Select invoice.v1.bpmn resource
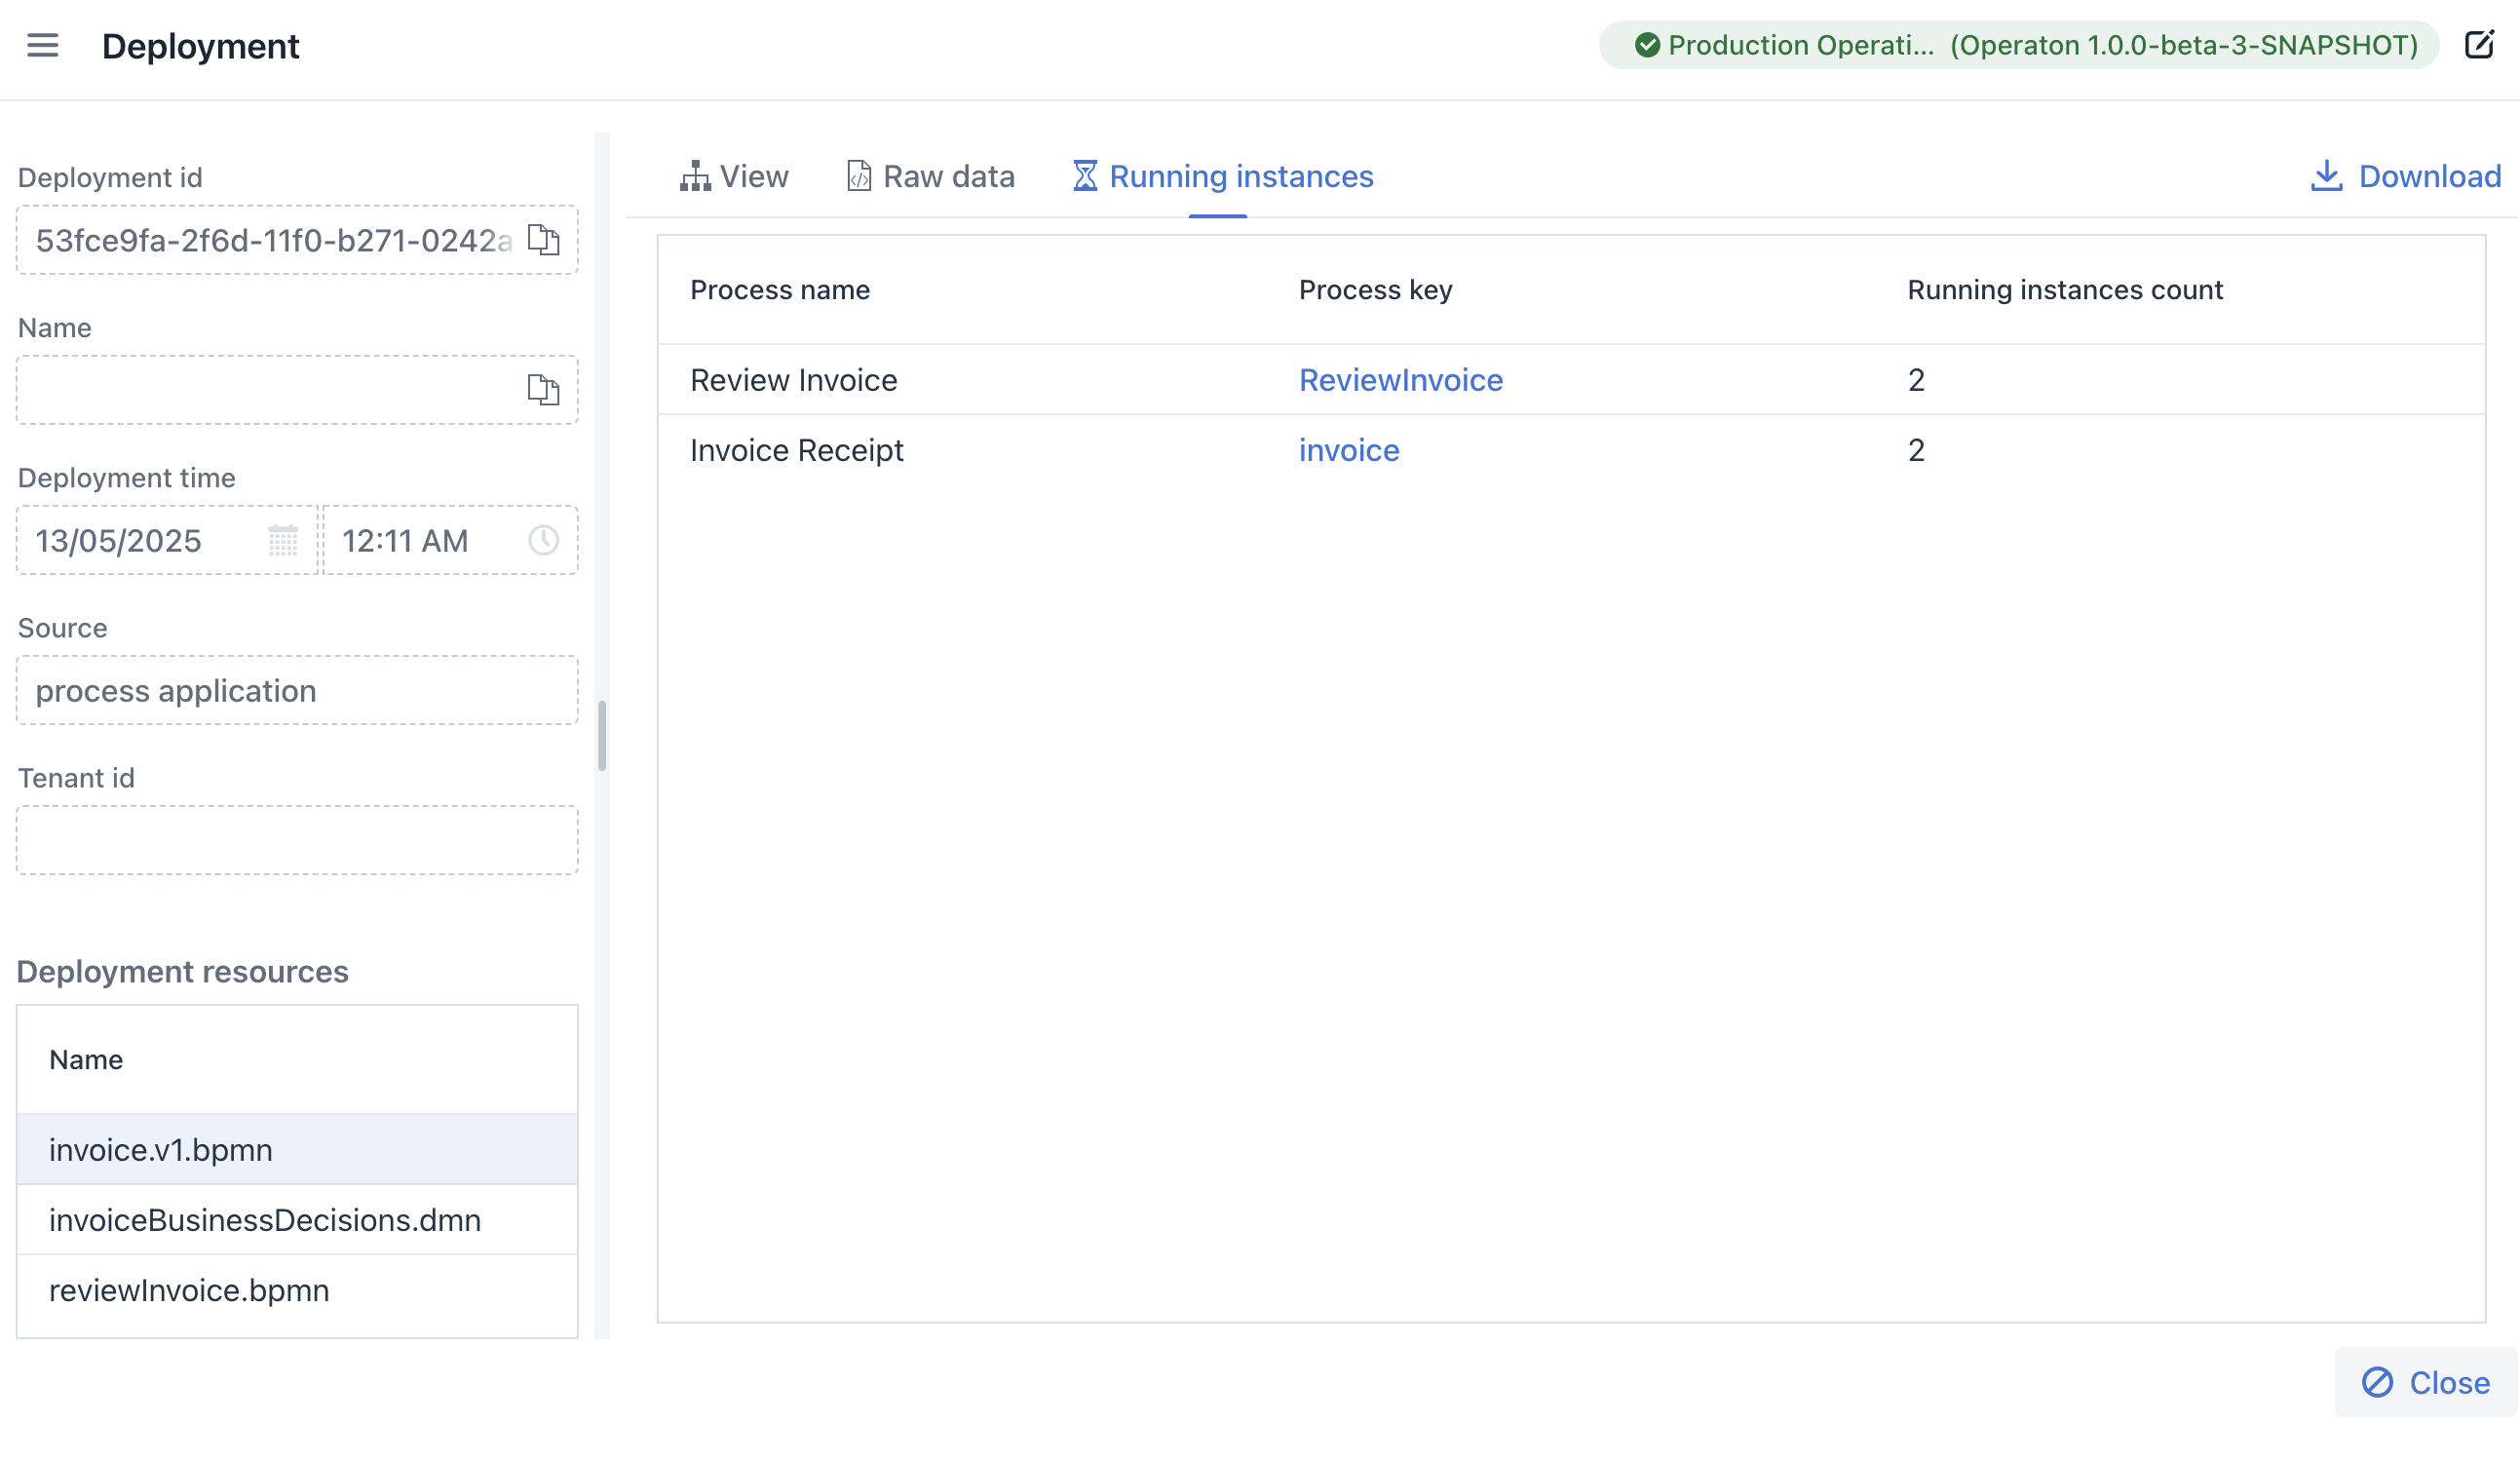This screenshot has width=2520, height=1460. (x=297, y=1150)
